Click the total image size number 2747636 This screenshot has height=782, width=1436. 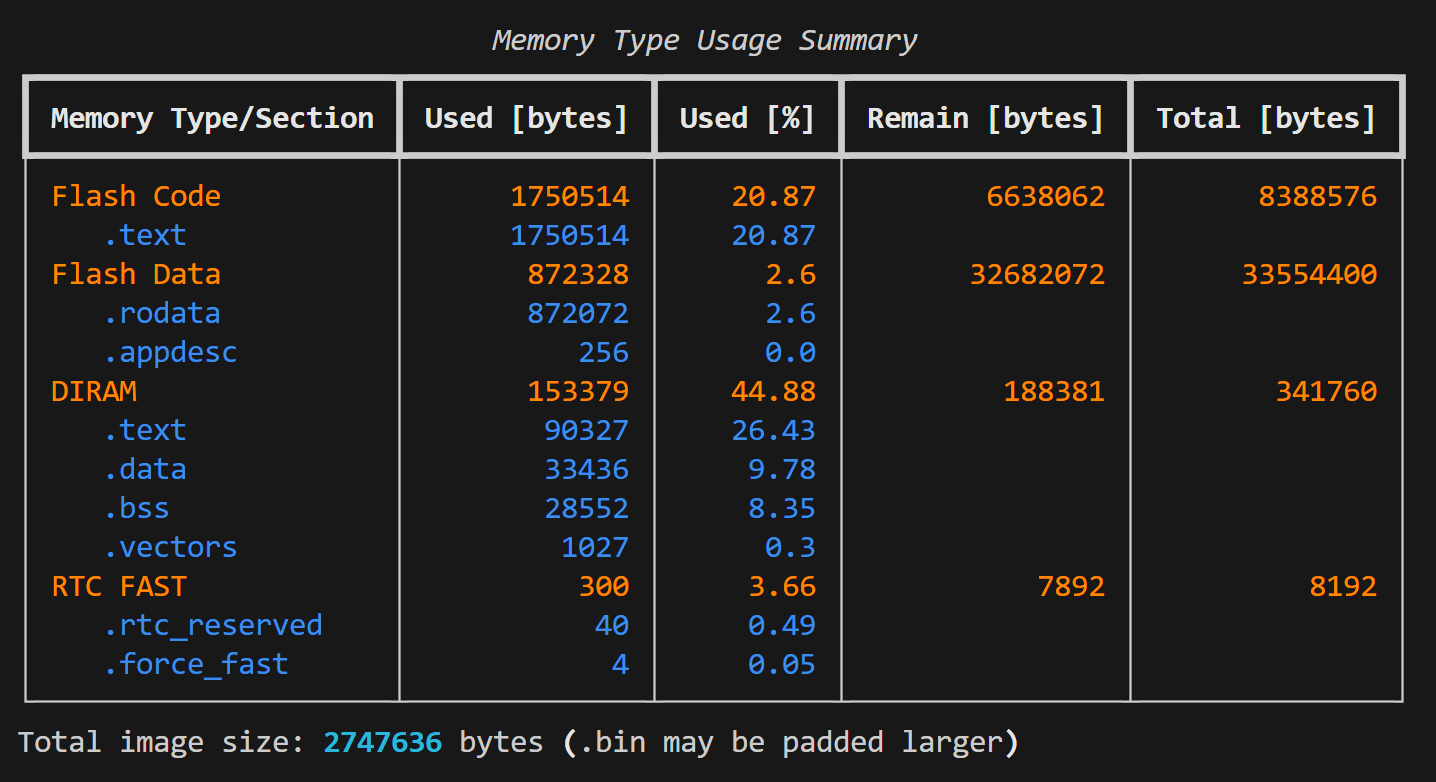(383, 742)
